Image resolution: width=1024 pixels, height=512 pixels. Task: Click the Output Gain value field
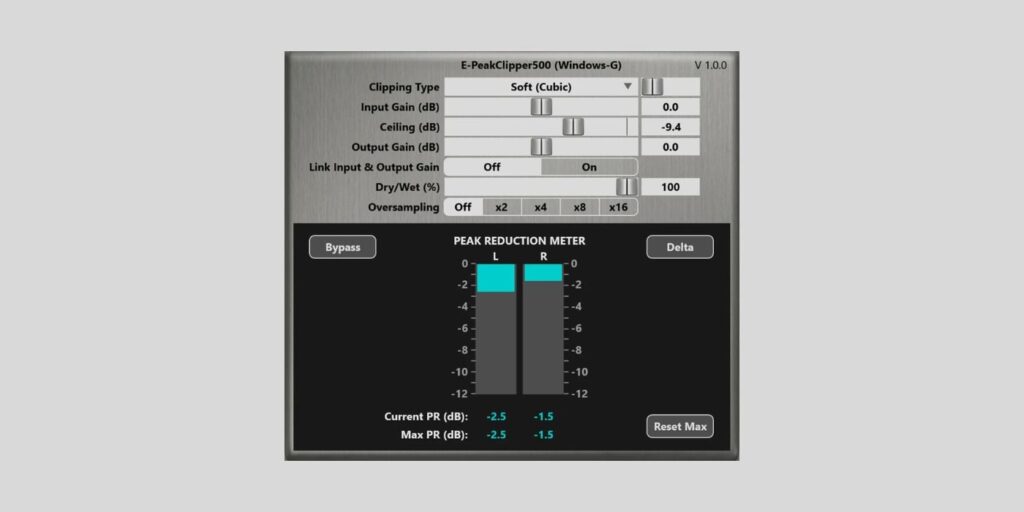(x=670, y=147)
